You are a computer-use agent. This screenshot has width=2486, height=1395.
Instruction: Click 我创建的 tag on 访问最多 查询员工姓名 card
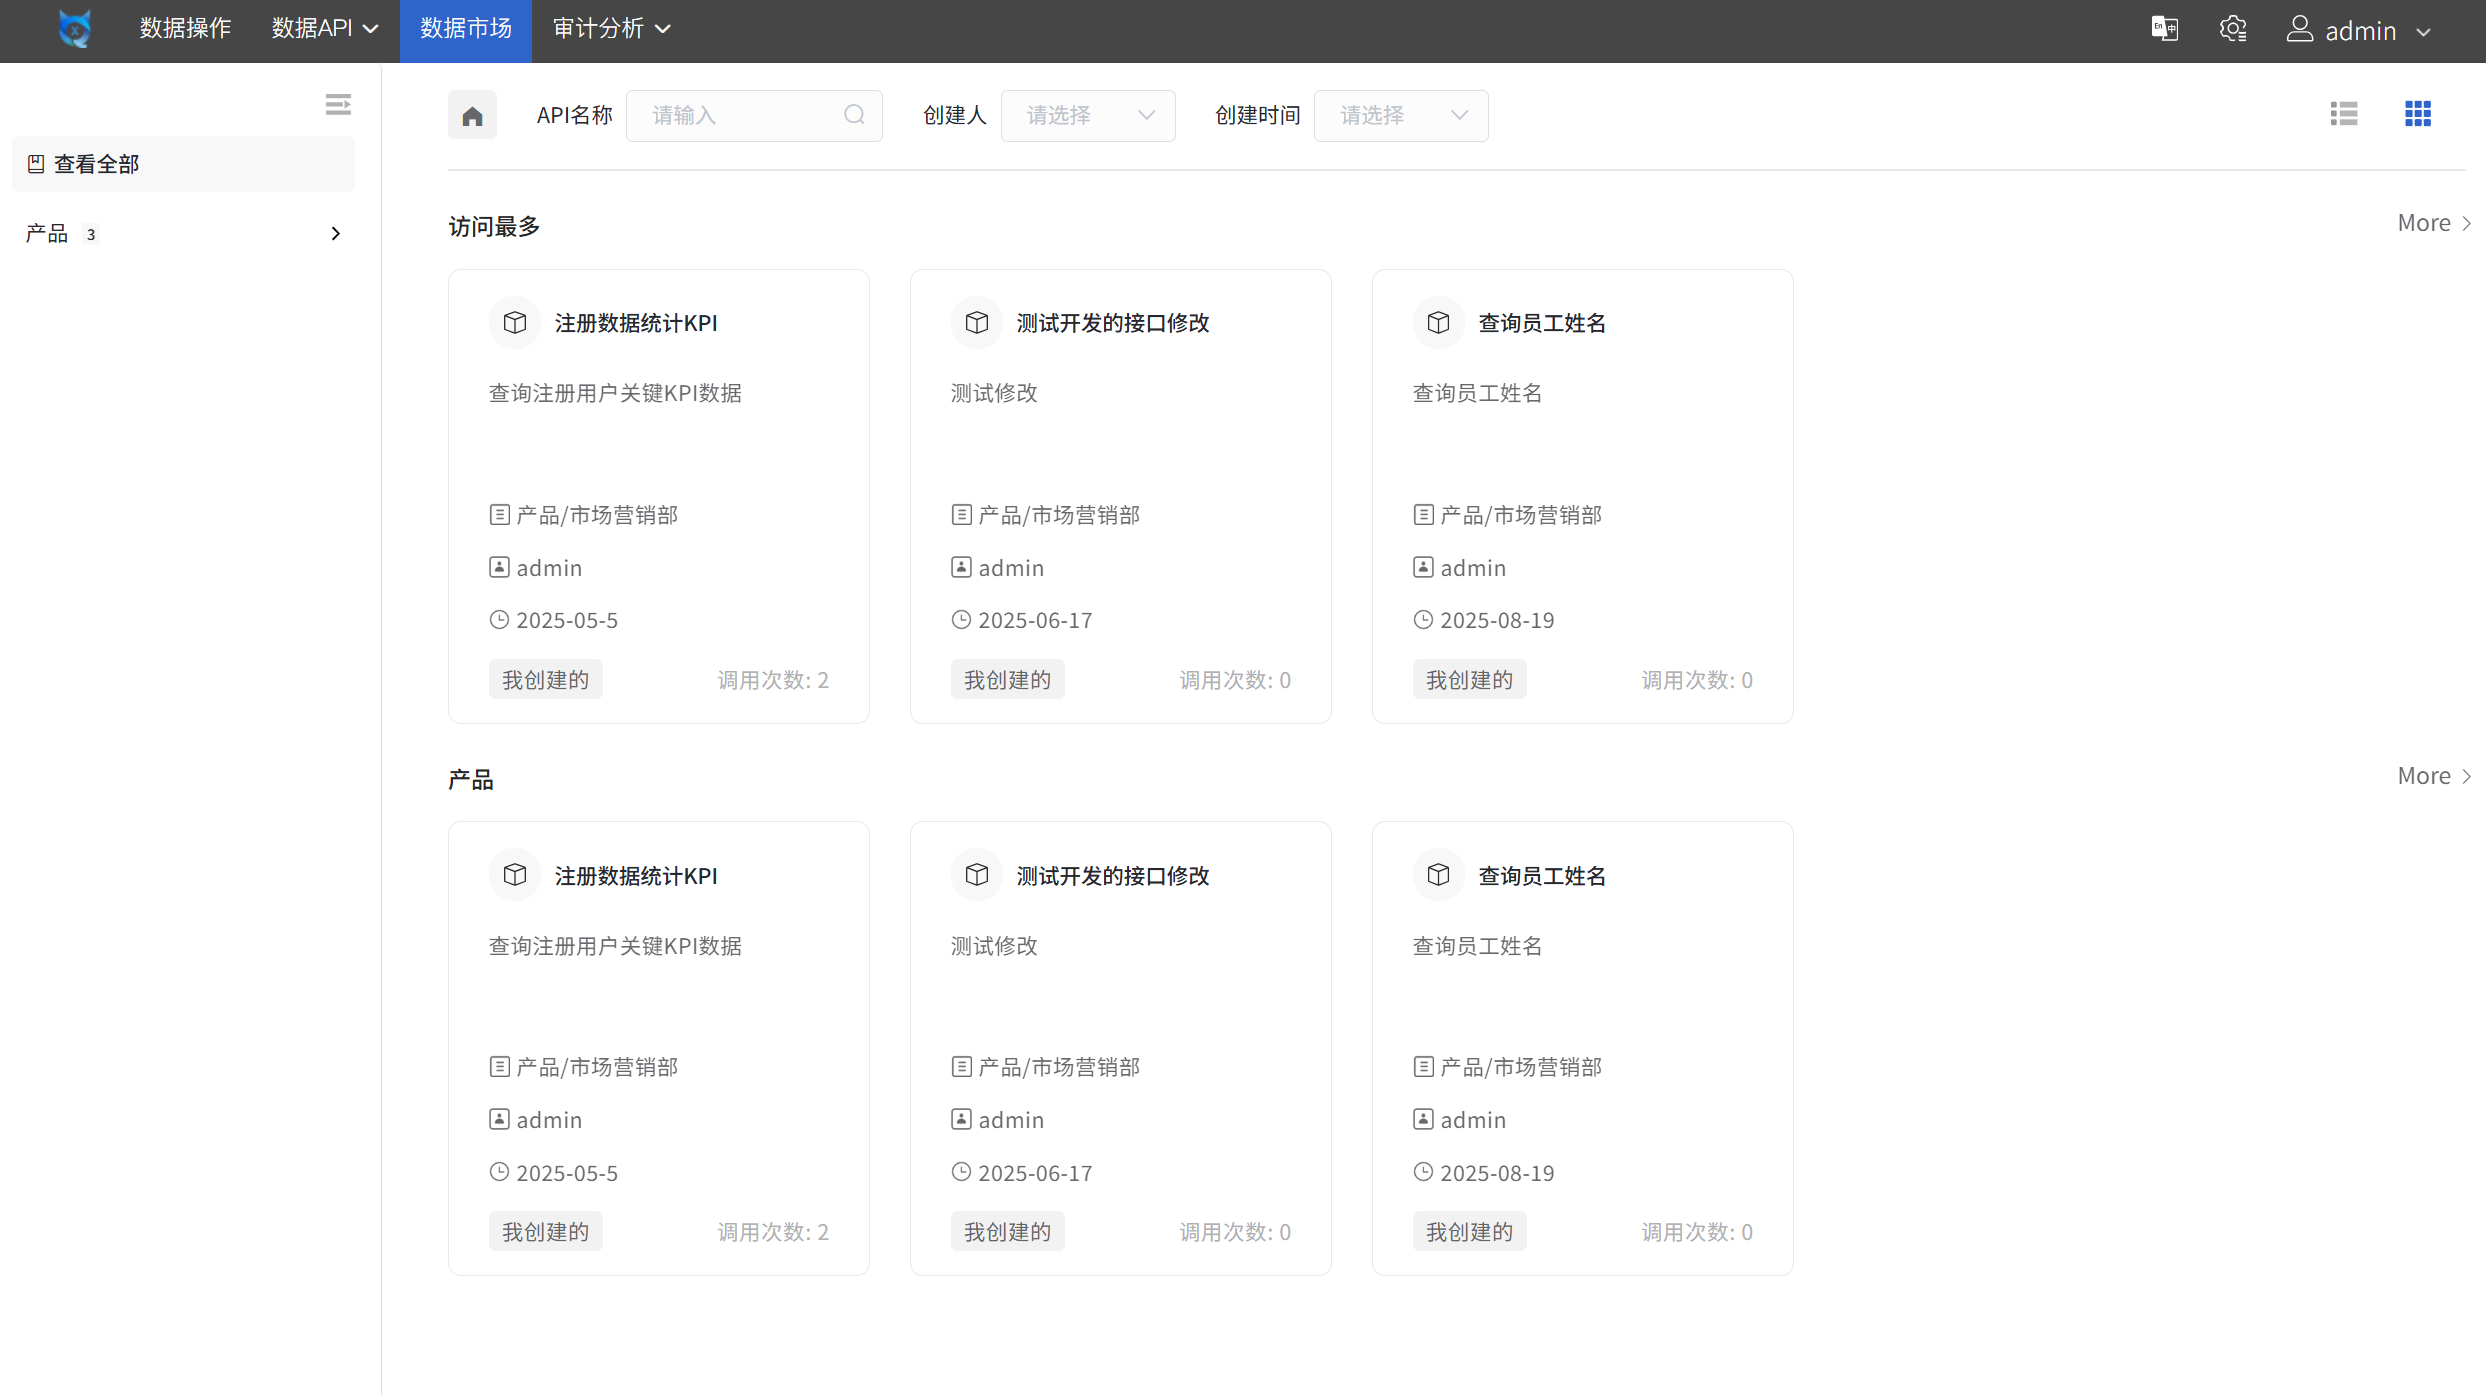[x=1470, y=680]
